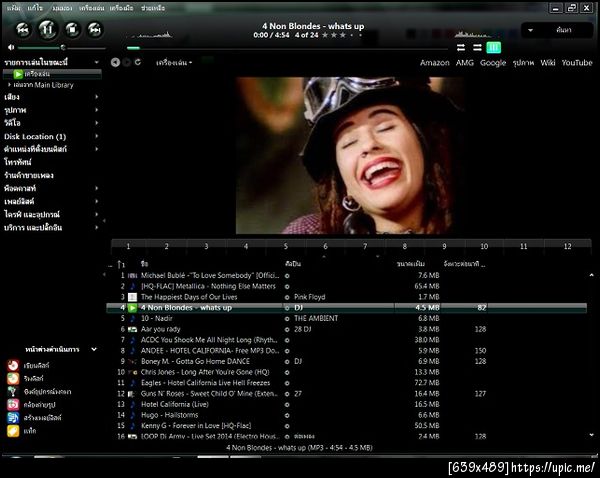Expand the Audio (เสียง) sidebar section
The height and width of the screenshot is (478, 600).
(96, 97)
